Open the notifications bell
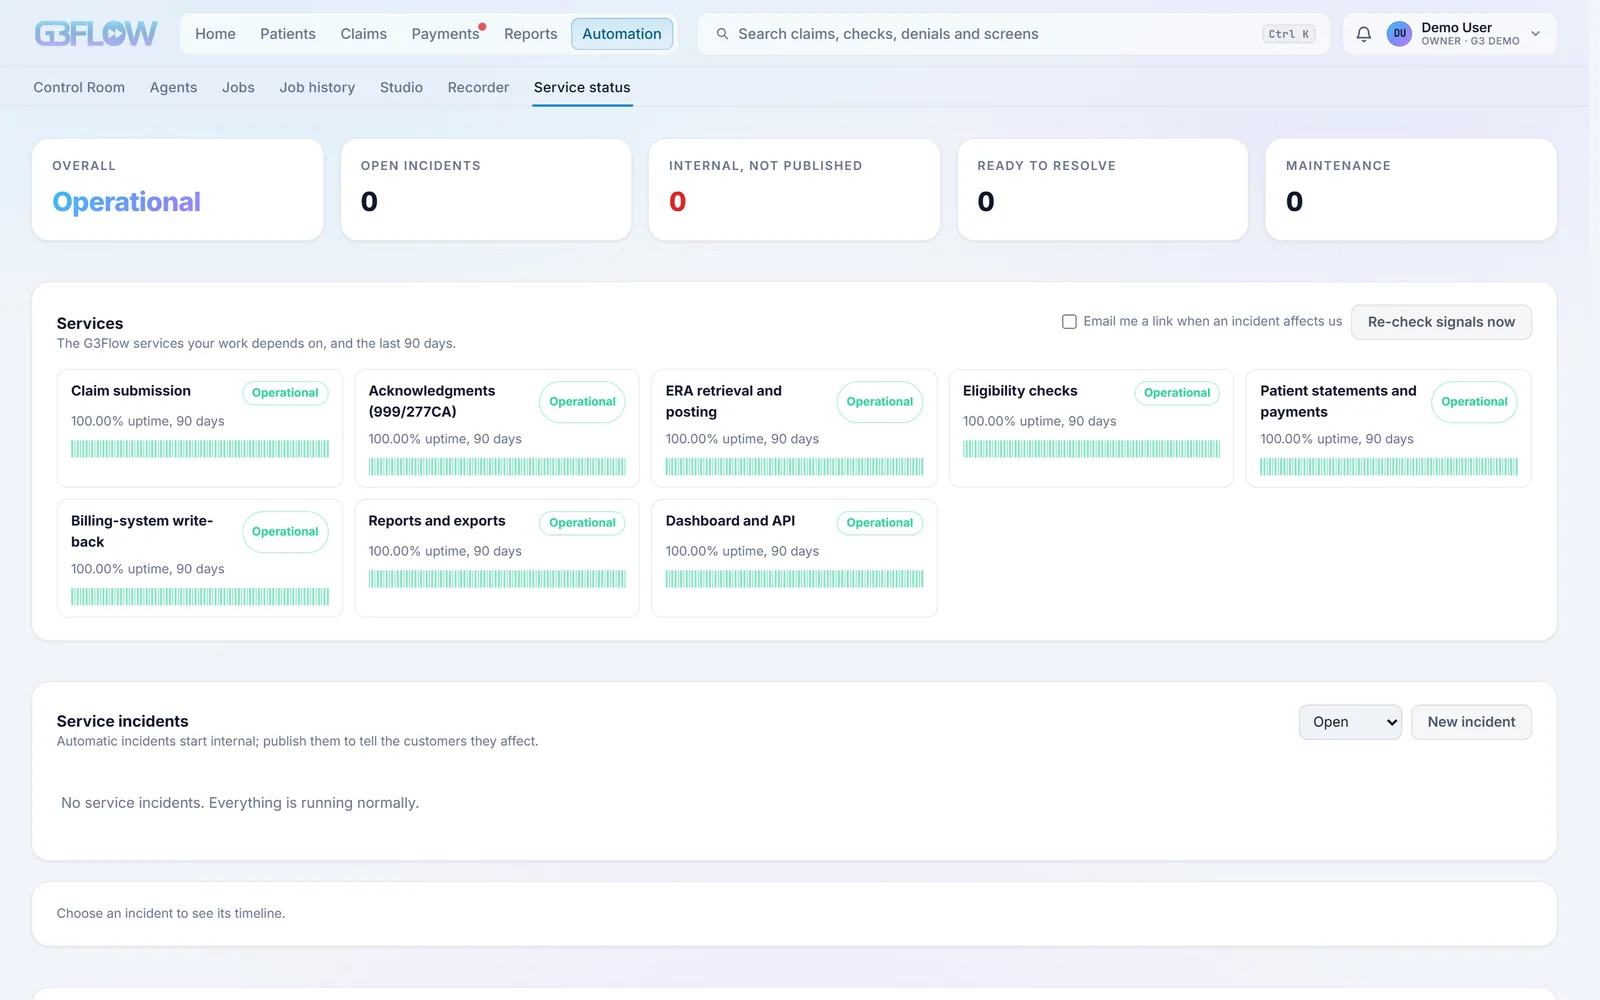 (1363, 34)
